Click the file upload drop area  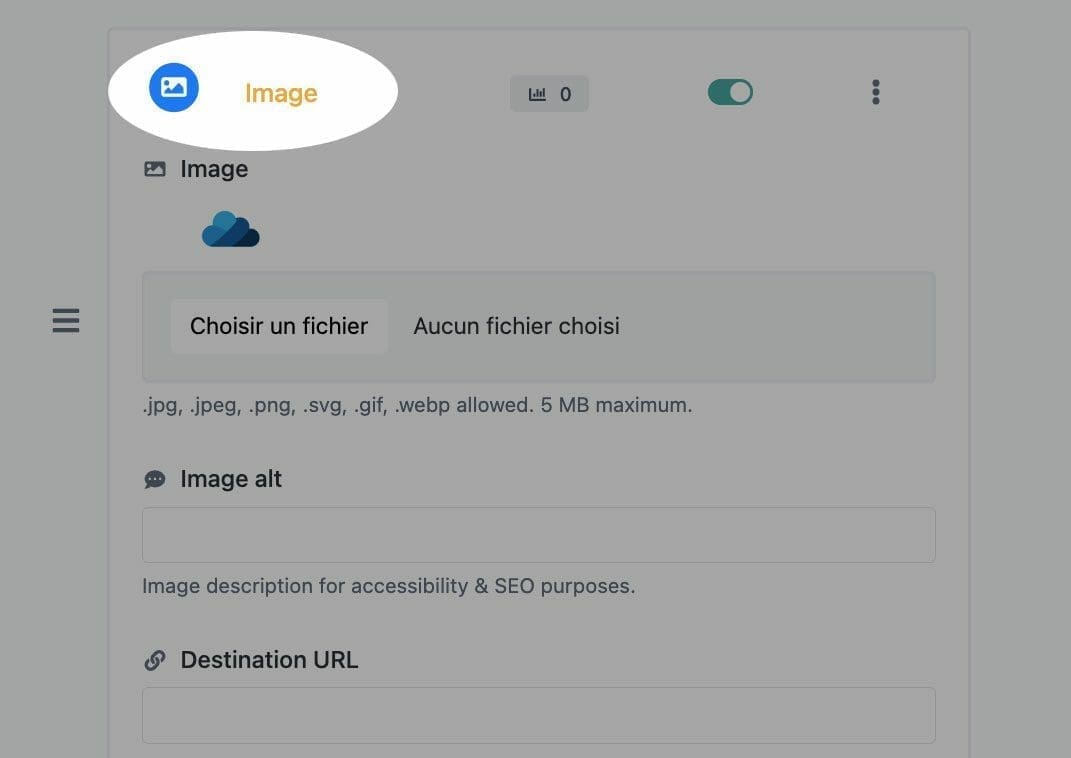(539, 326)
